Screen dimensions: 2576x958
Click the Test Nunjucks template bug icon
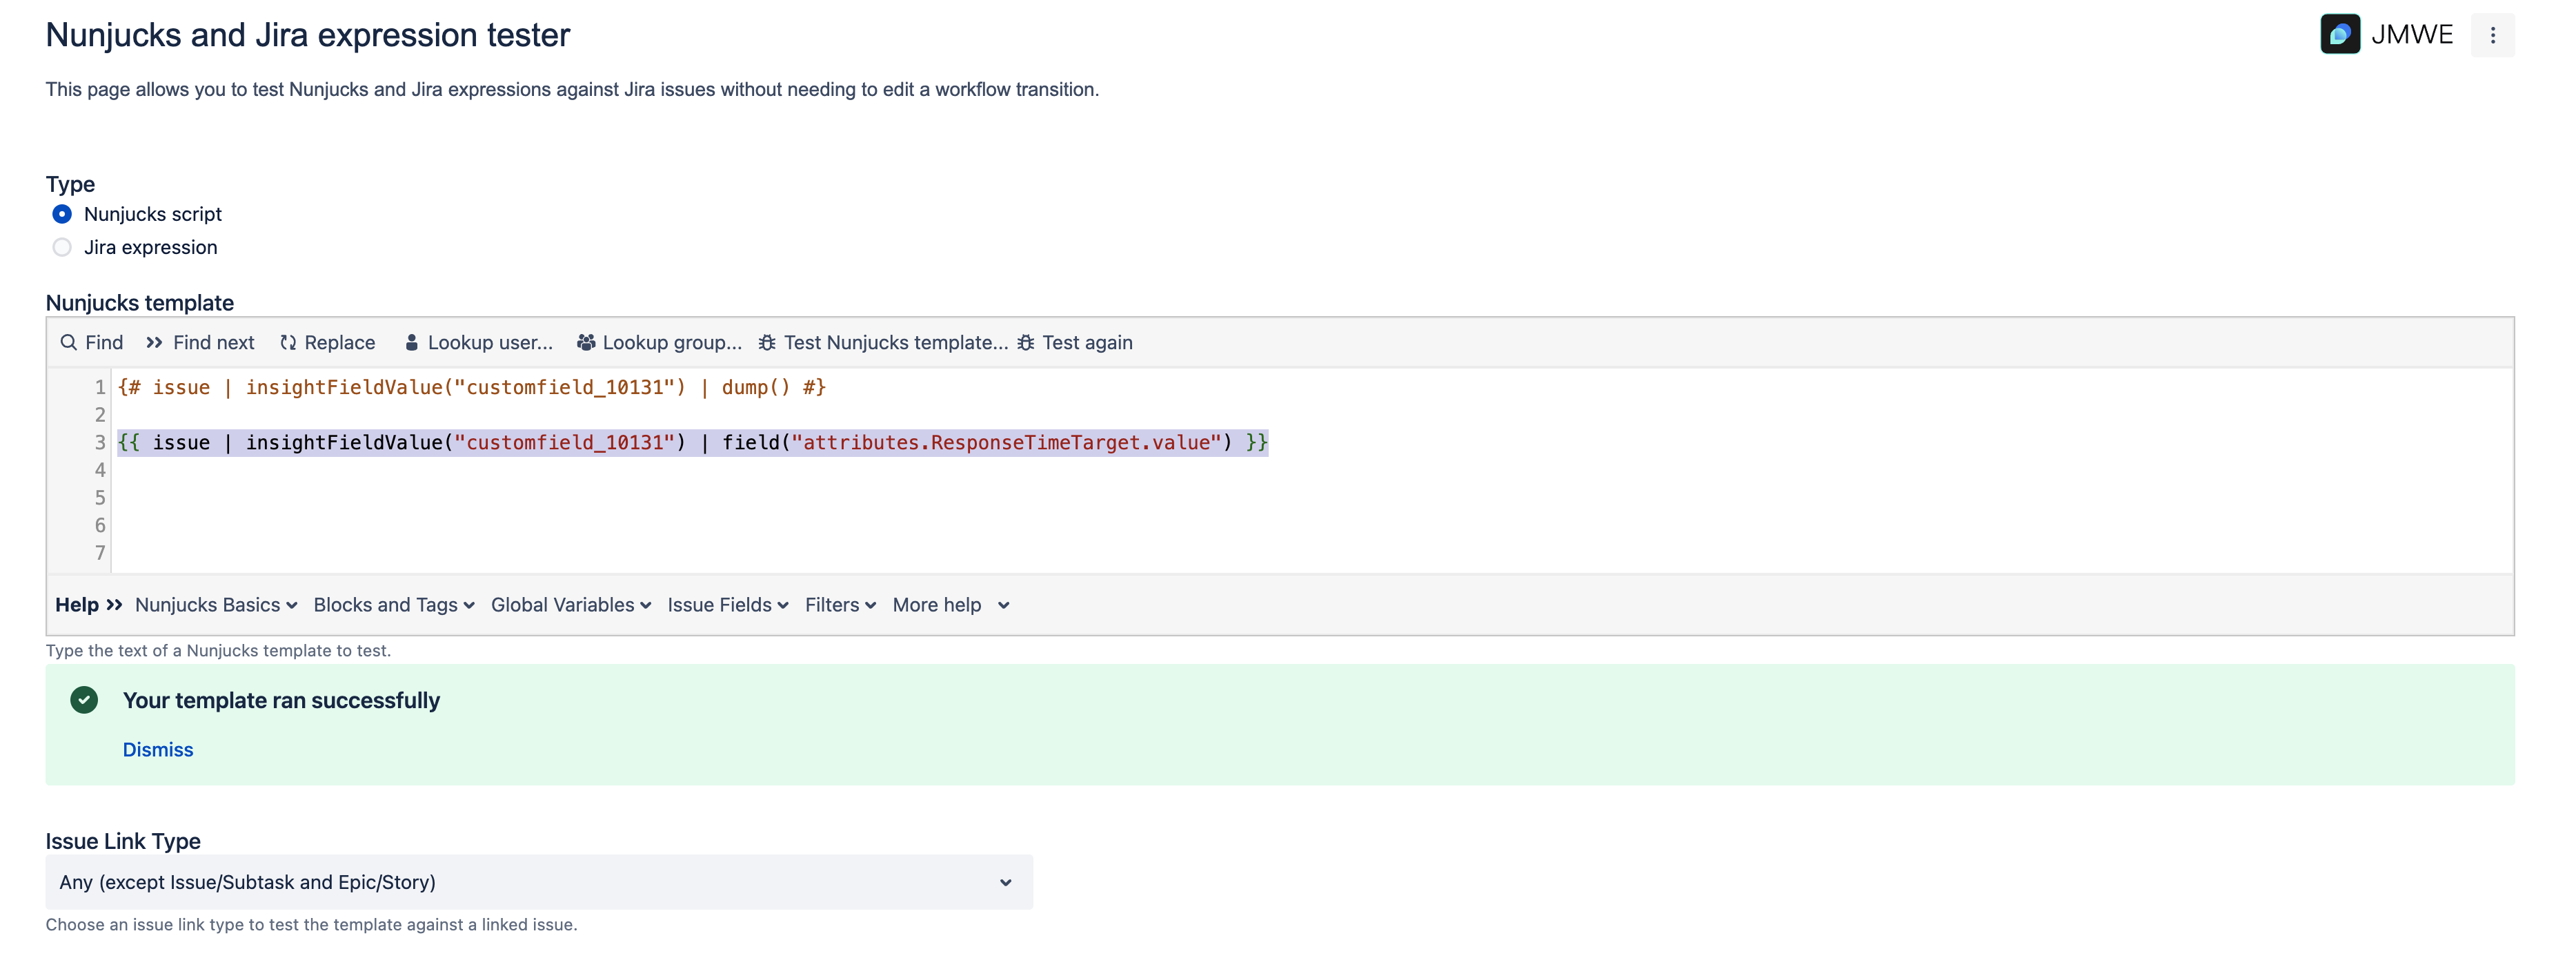click(x=767, y=343)
